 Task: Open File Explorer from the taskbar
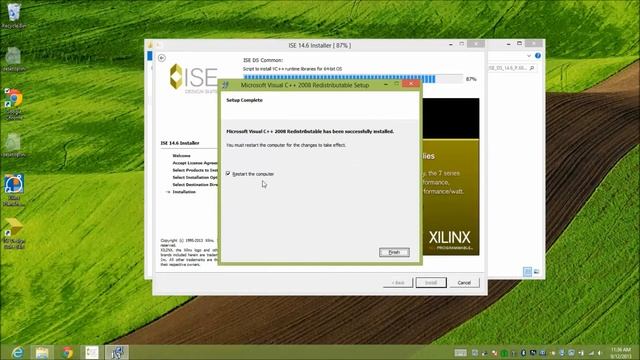(42, 352)
